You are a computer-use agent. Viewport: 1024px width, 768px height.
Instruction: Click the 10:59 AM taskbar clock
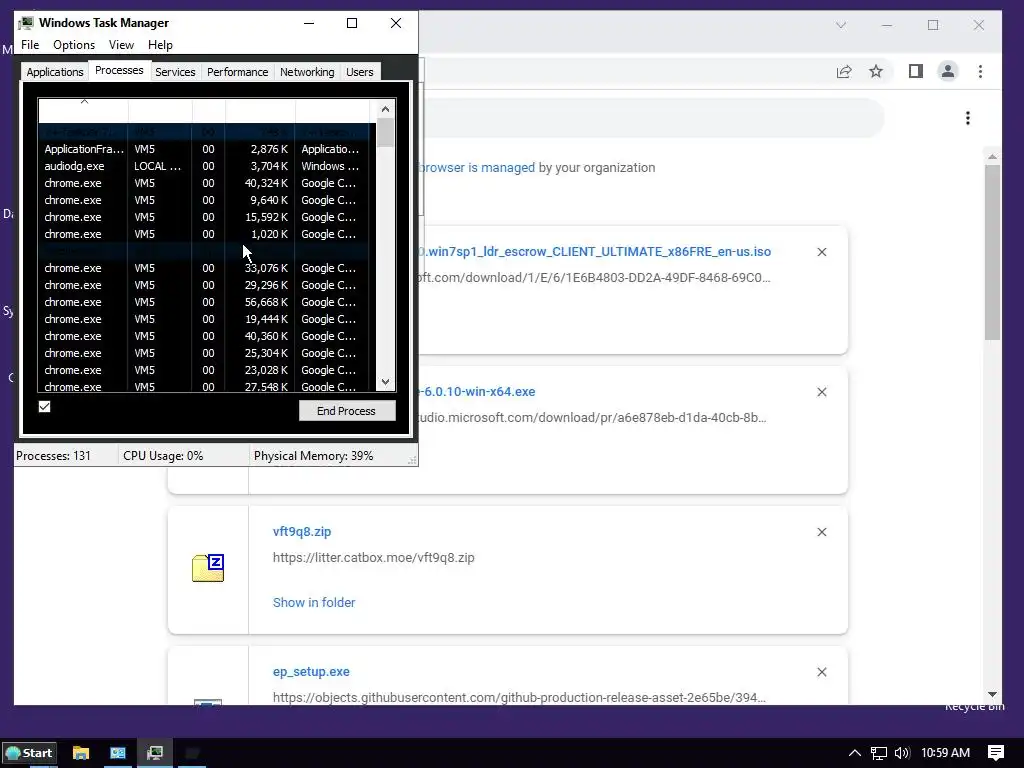pos(945,753)
